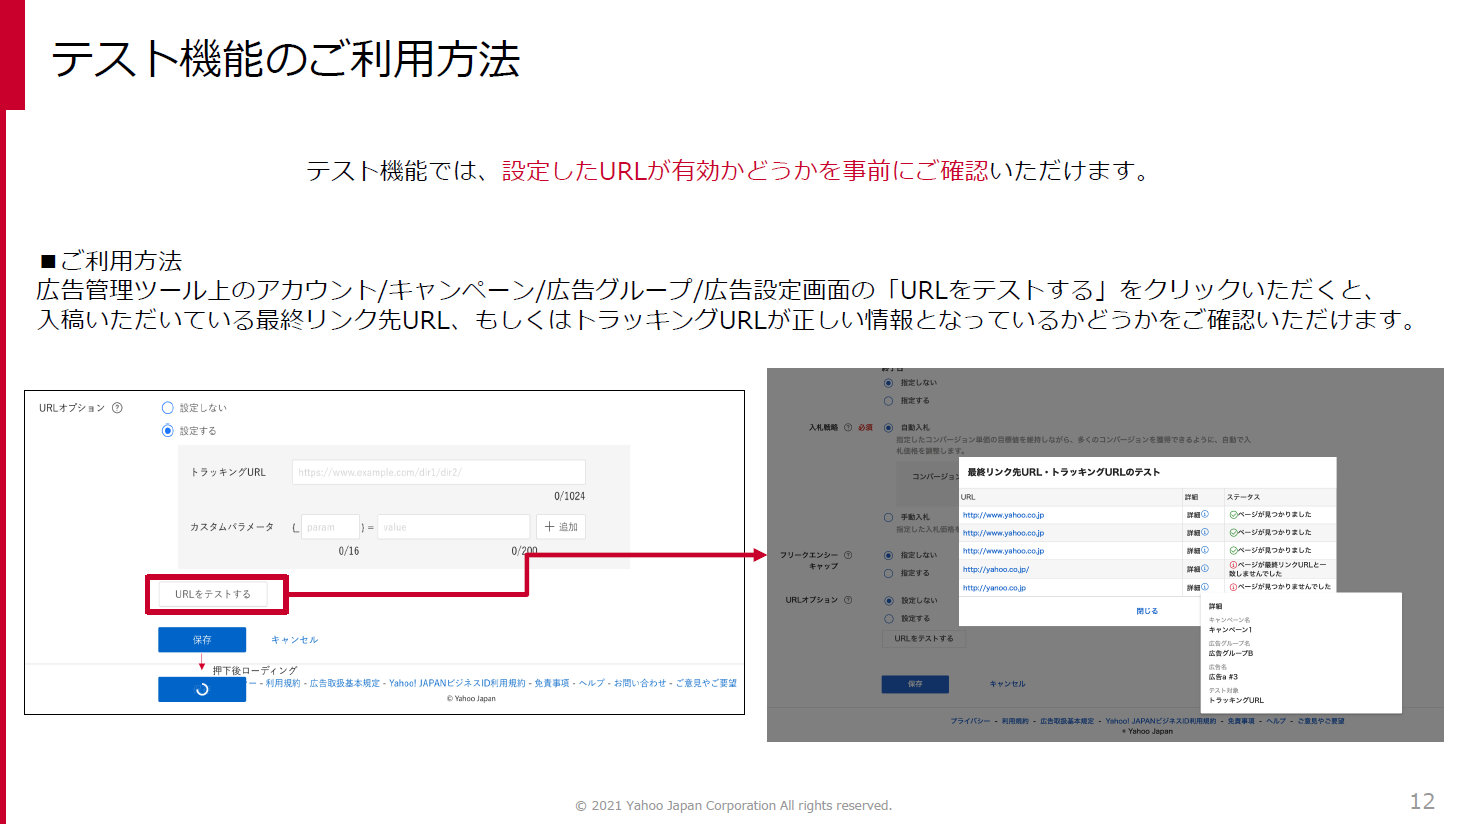The height and width of the screenshot is (824, 1466).
Task: Click the value custom parameter field
Action: coord(453,527)
